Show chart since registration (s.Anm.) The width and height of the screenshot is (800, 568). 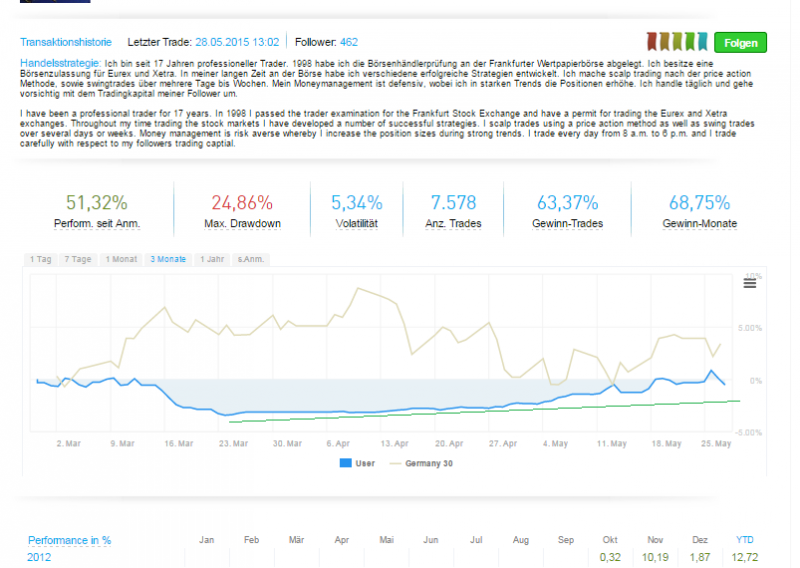pos(250,259)
